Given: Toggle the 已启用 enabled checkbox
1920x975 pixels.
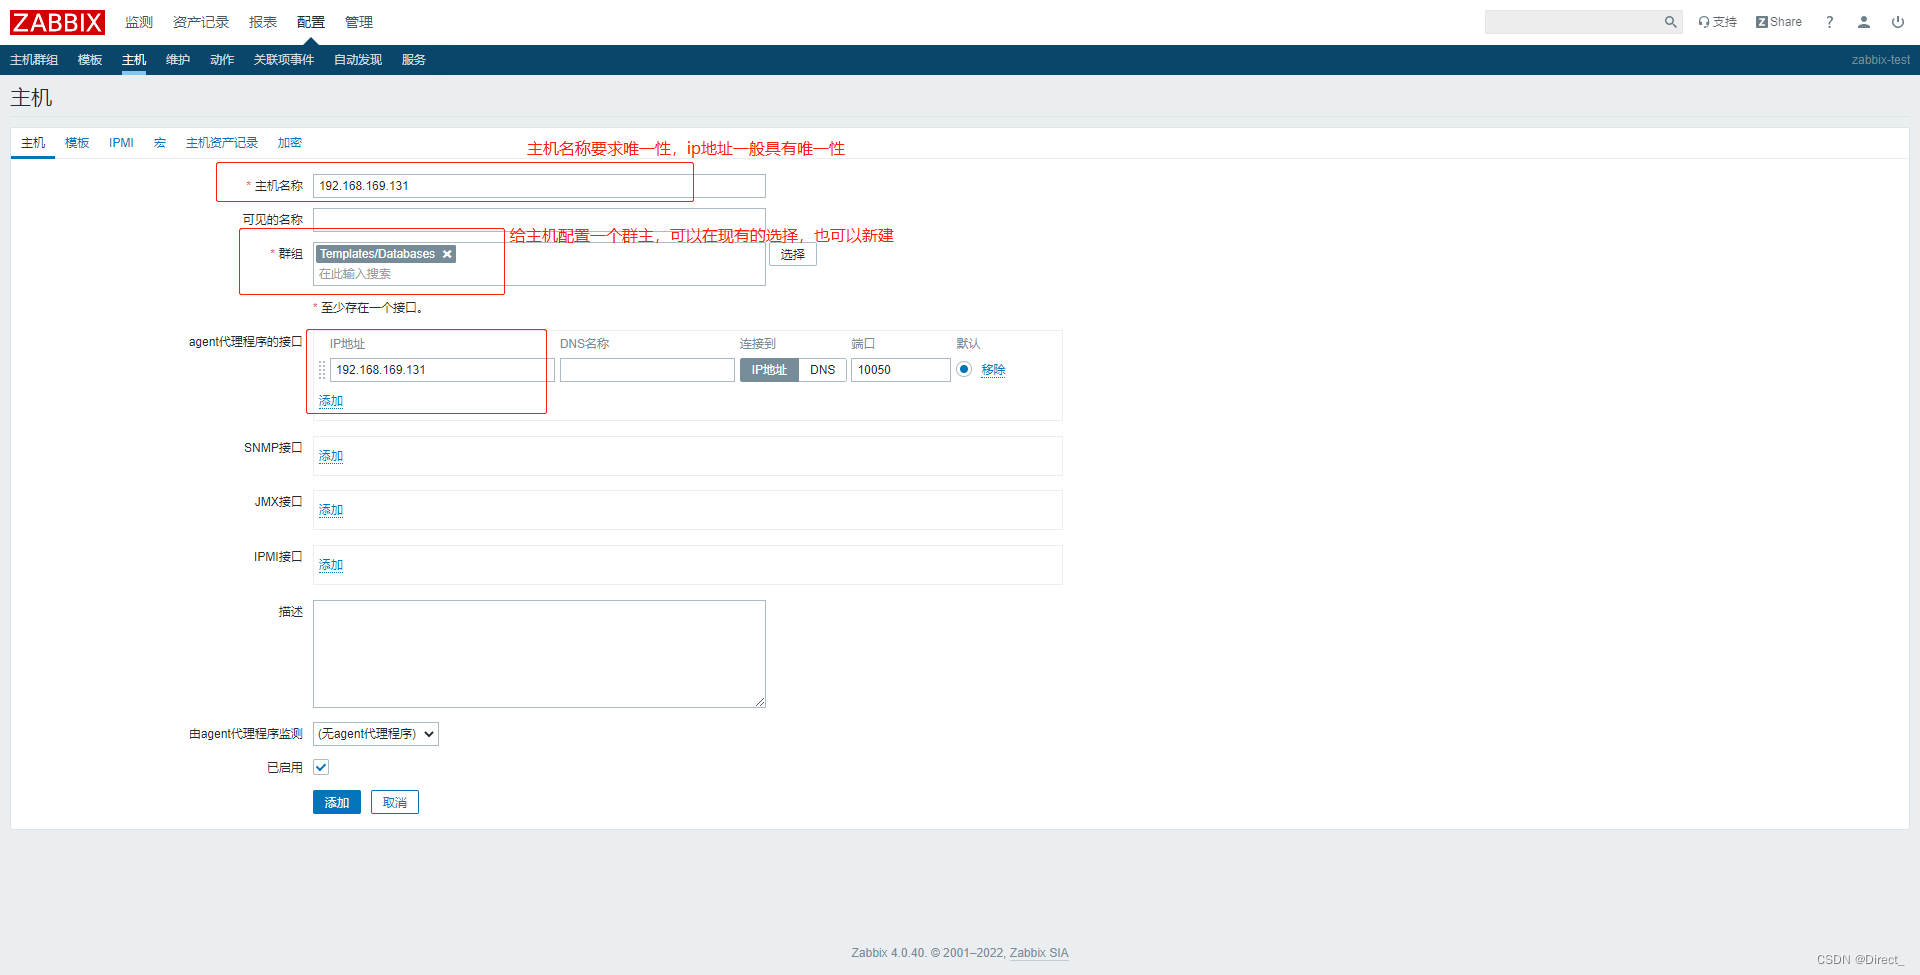Looking at the screenshot, I should click(321, 767).
